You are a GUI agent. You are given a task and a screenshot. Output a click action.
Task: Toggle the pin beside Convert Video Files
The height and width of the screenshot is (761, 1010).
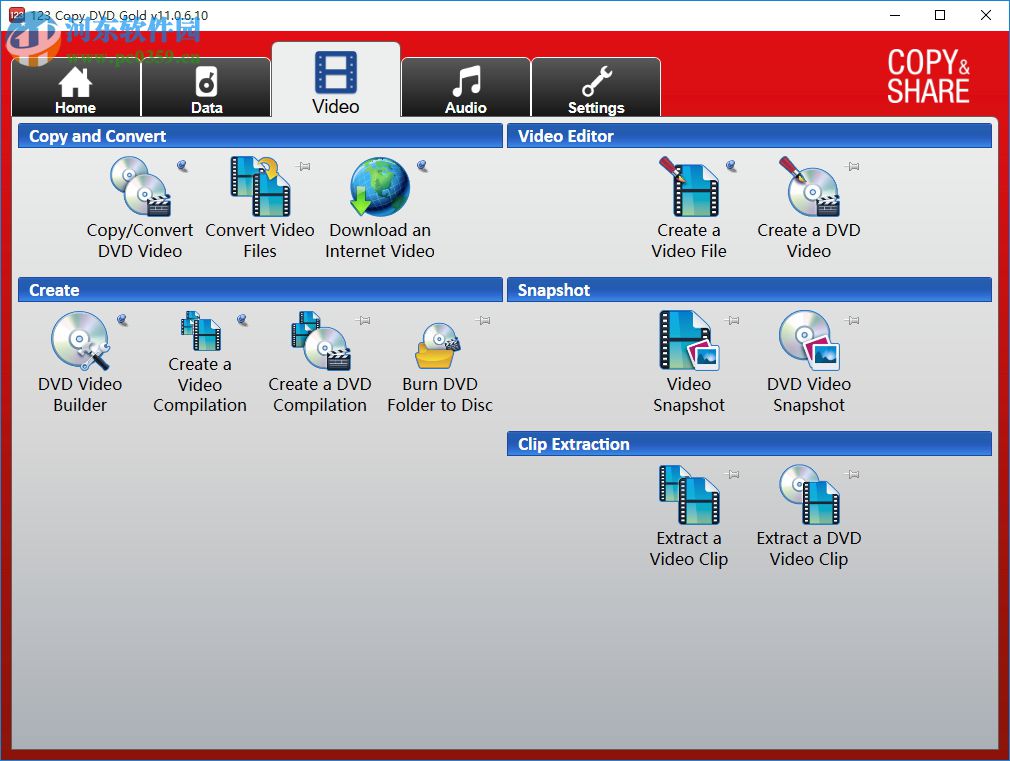point(303,166)
